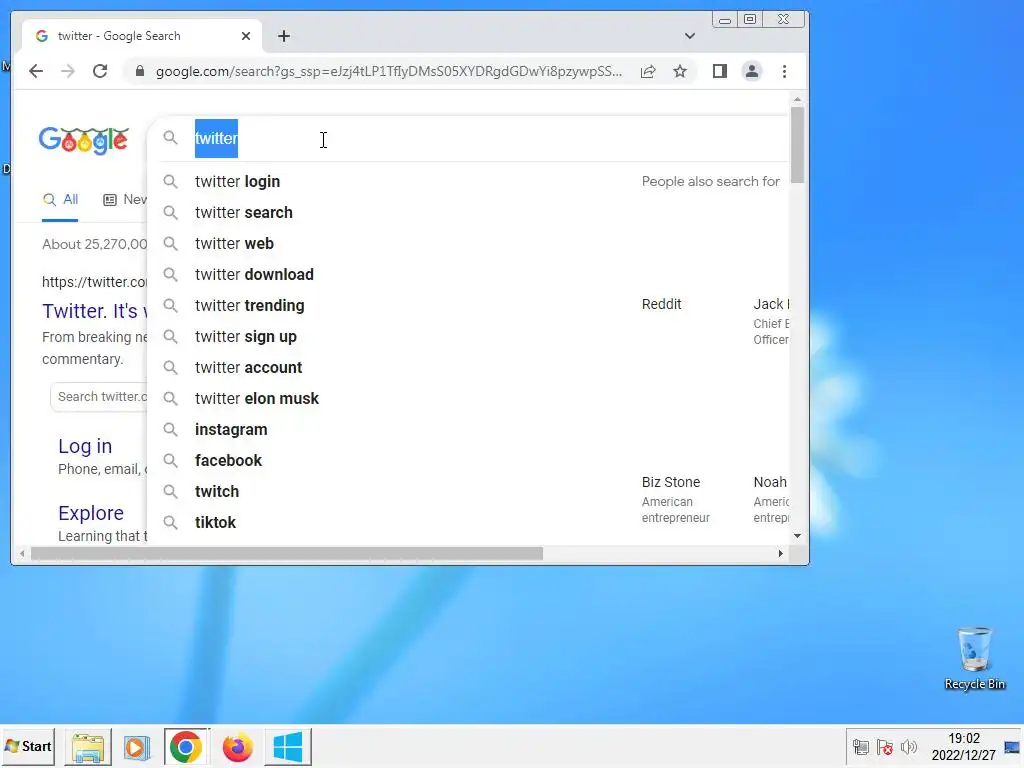Open File Explorer from the taskbar
The height and width of the screenshot is (768, 1024).
point(88,747)
